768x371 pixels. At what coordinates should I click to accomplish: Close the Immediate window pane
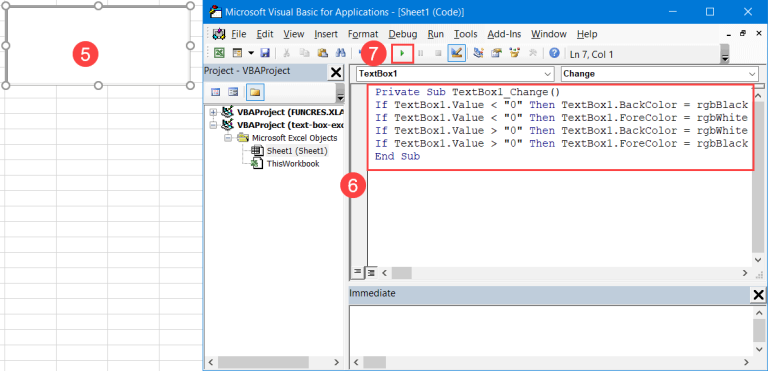click(x=758, y=295)
